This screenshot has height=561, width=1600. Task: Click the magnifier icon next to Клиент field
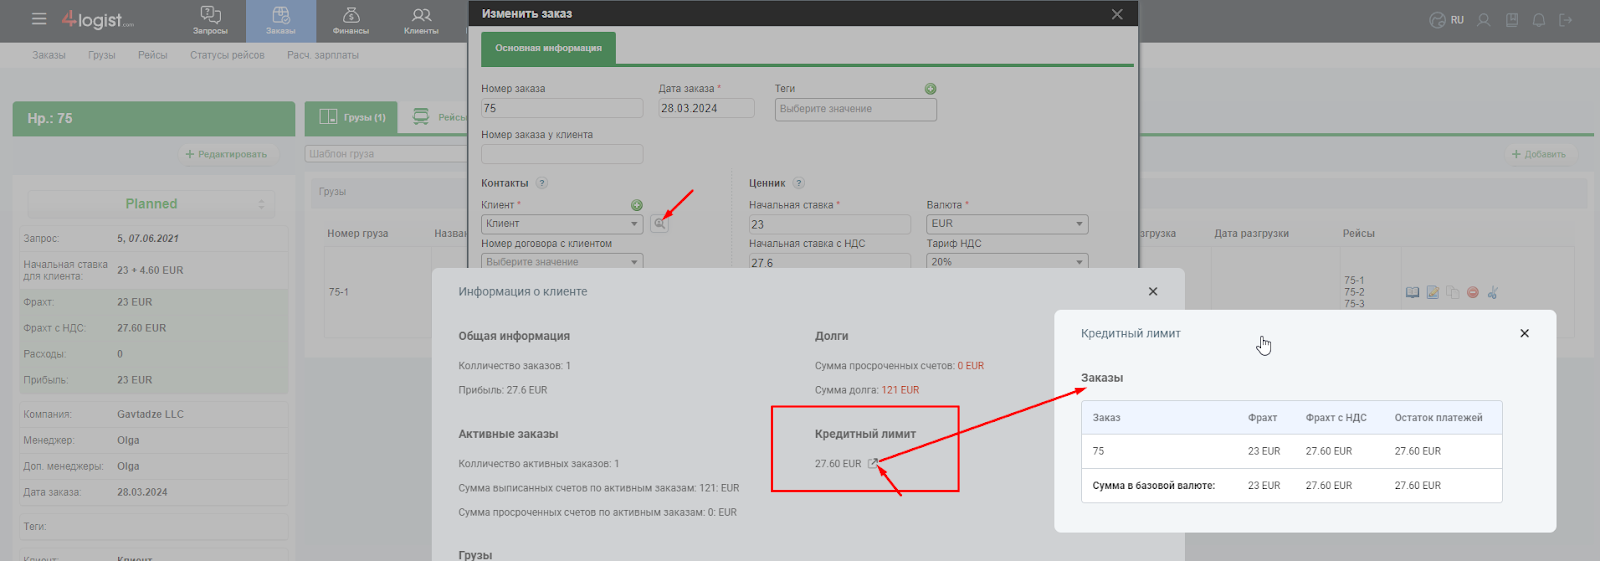coord(659,224)
